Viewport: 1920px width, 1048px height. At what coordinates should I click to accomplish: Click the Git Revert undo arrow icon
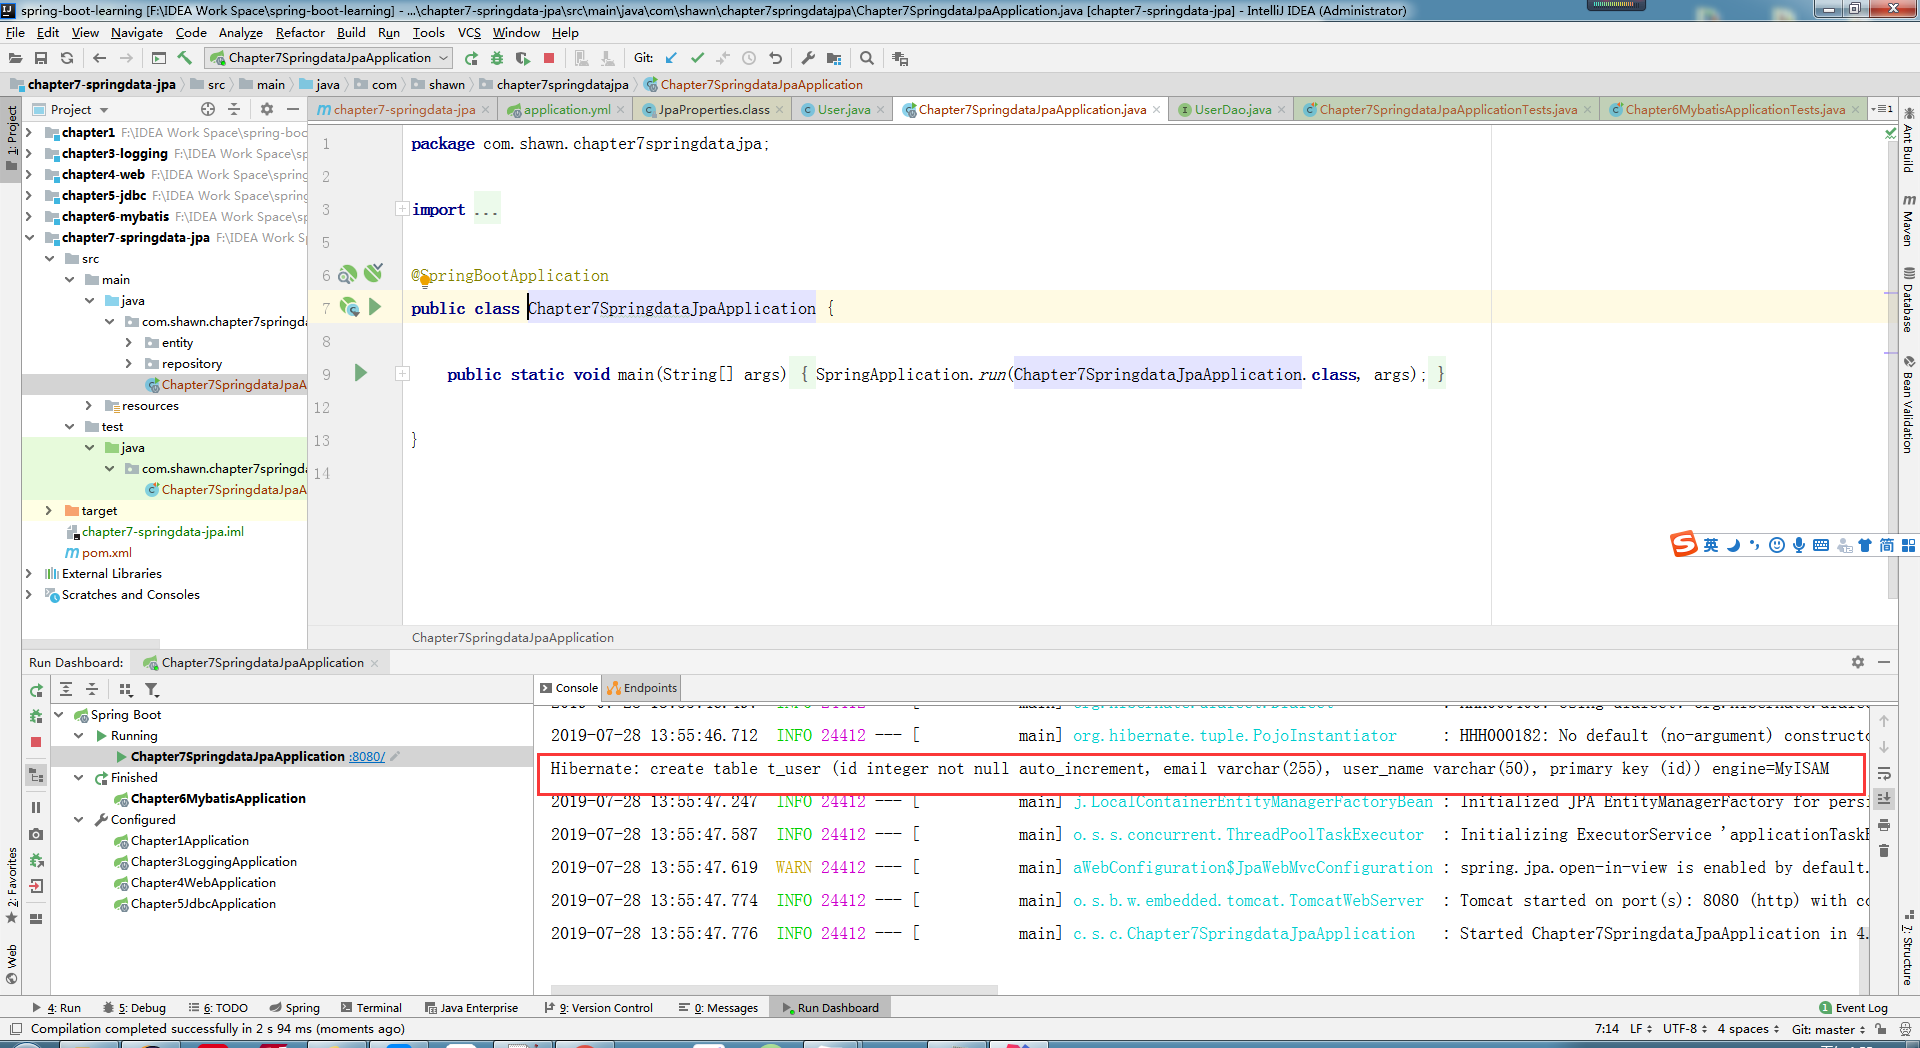[775, 58]
